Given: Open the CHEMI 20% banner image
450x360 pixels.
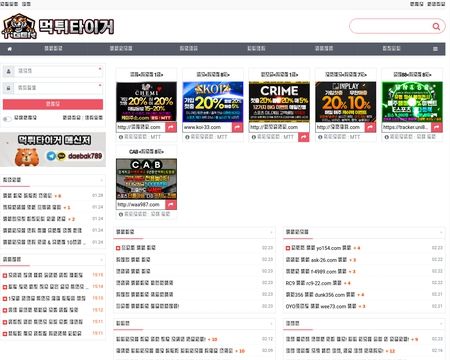Looking at the screenshot, I should [146, 102].
